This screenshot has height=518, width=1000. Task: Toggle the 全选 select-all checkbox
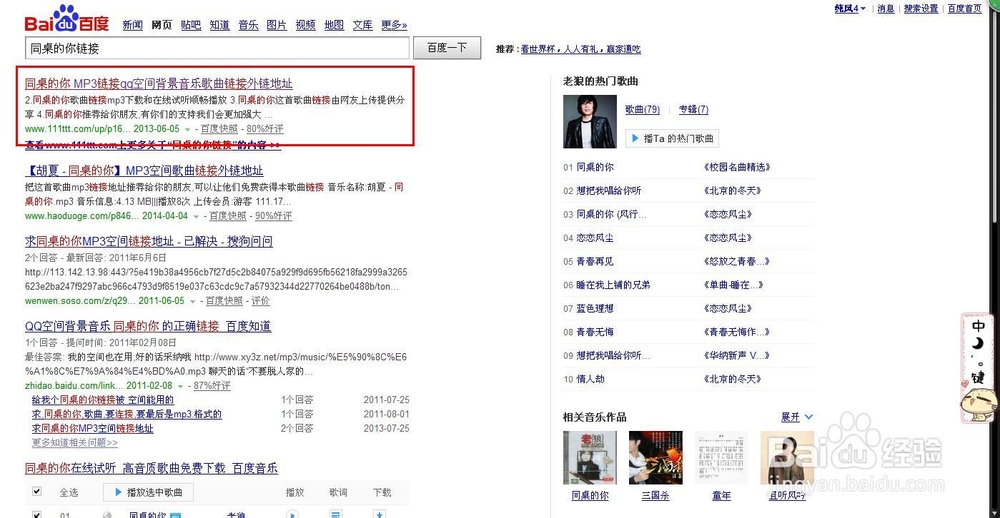(x=37, y=492)
